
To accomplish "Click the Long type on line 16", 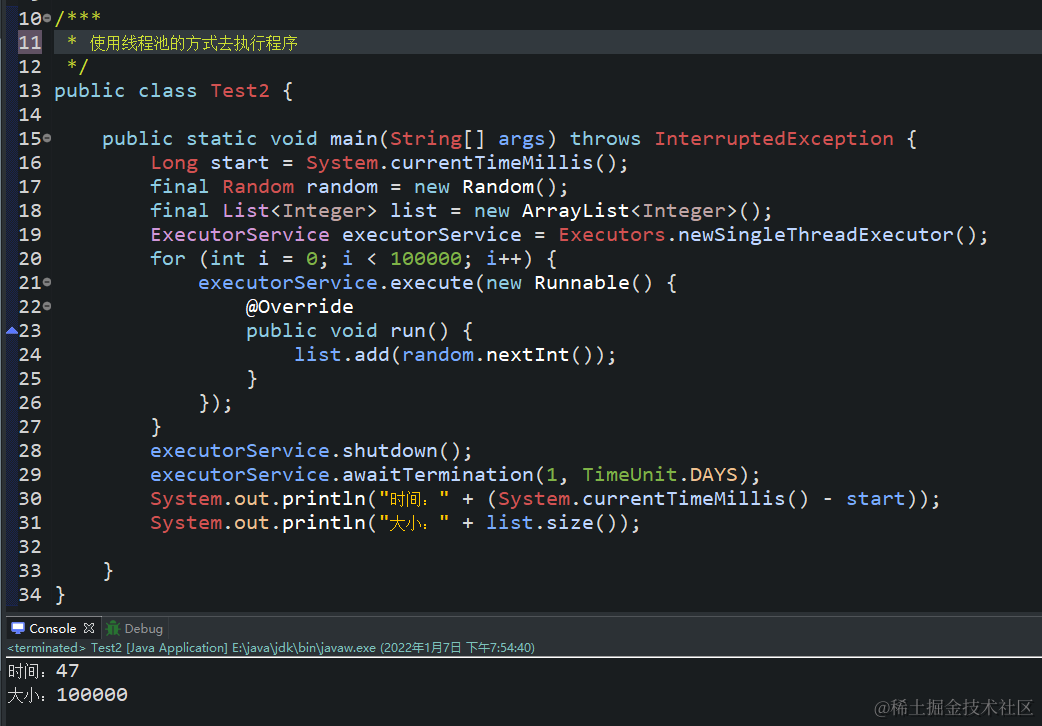I will [x=174, y=163].
